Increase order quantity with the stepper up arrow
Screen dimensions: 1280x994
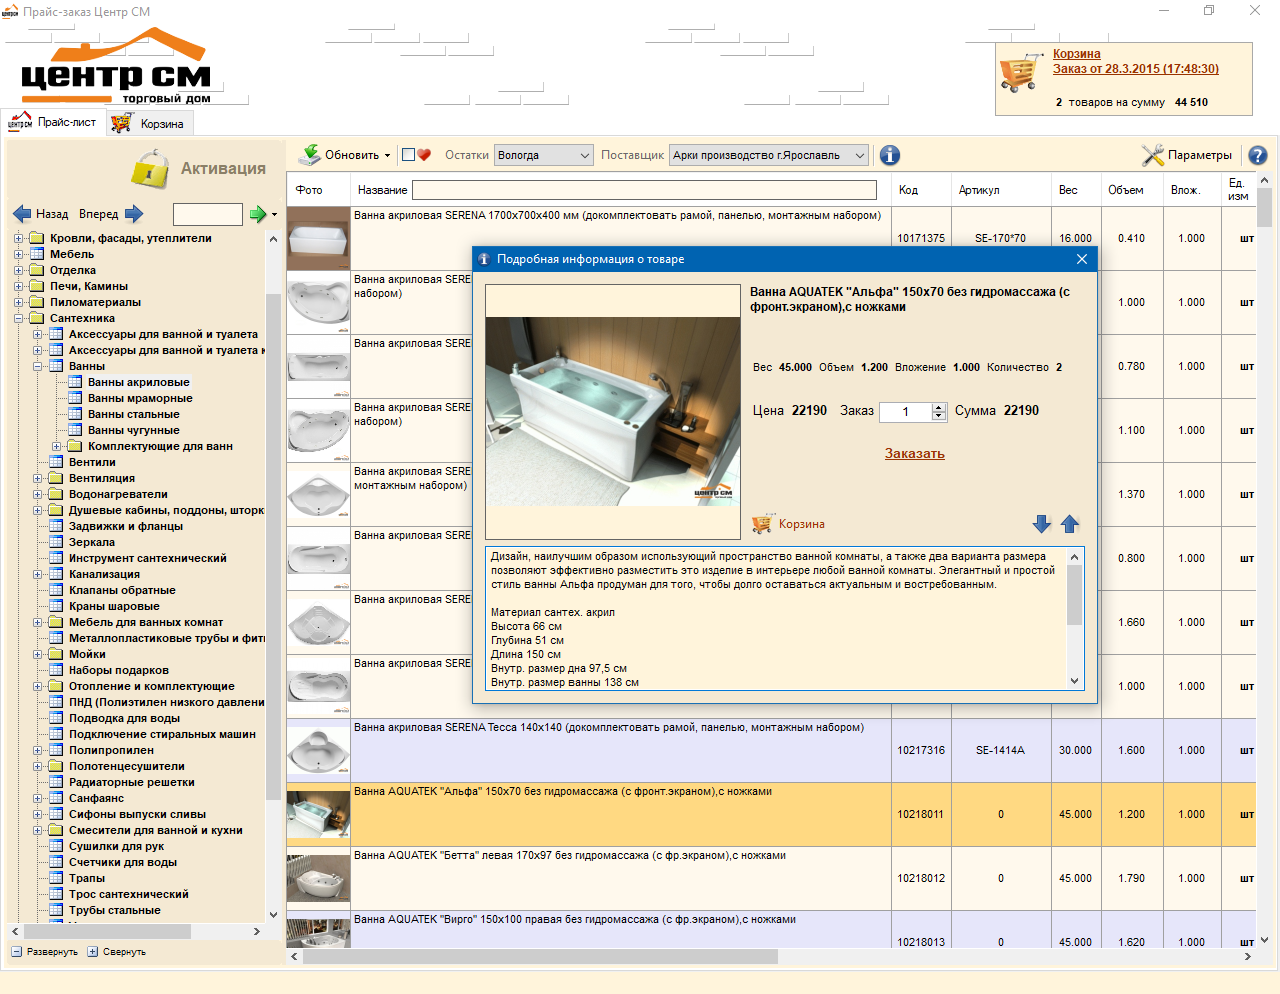[939, 407]
